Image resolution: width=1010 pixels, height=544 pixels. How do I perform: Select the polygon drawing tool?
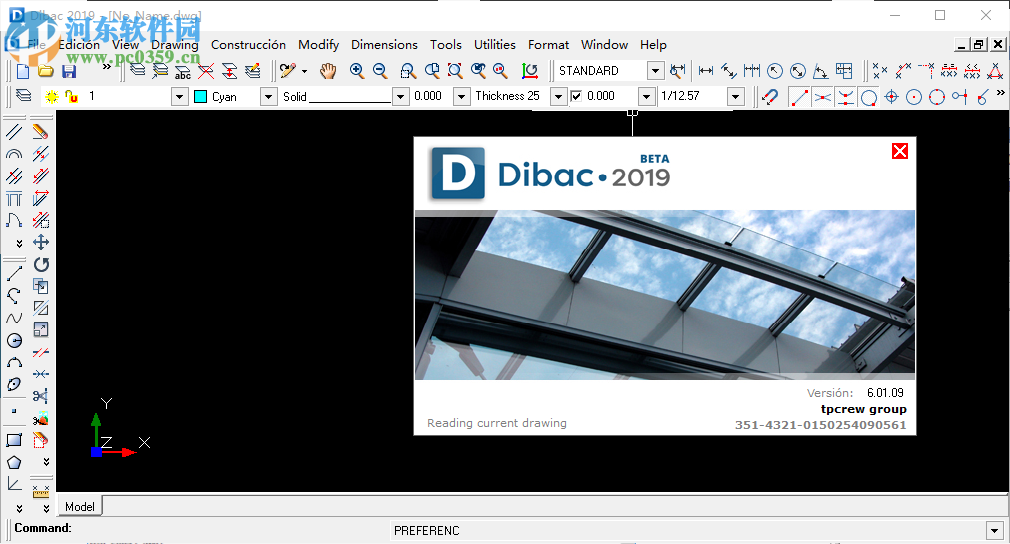[x=14, y=462]
